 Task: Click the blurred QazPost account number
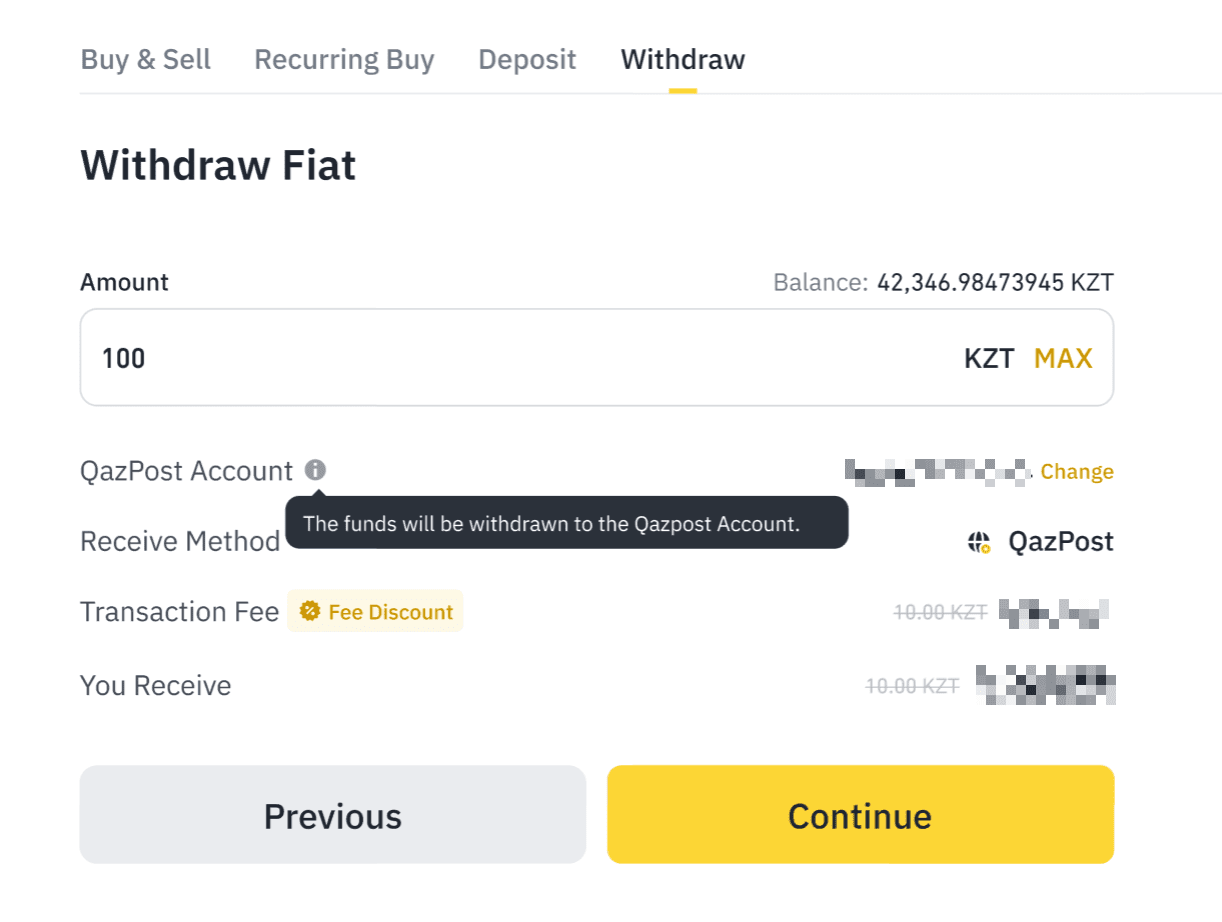point(936,471)
